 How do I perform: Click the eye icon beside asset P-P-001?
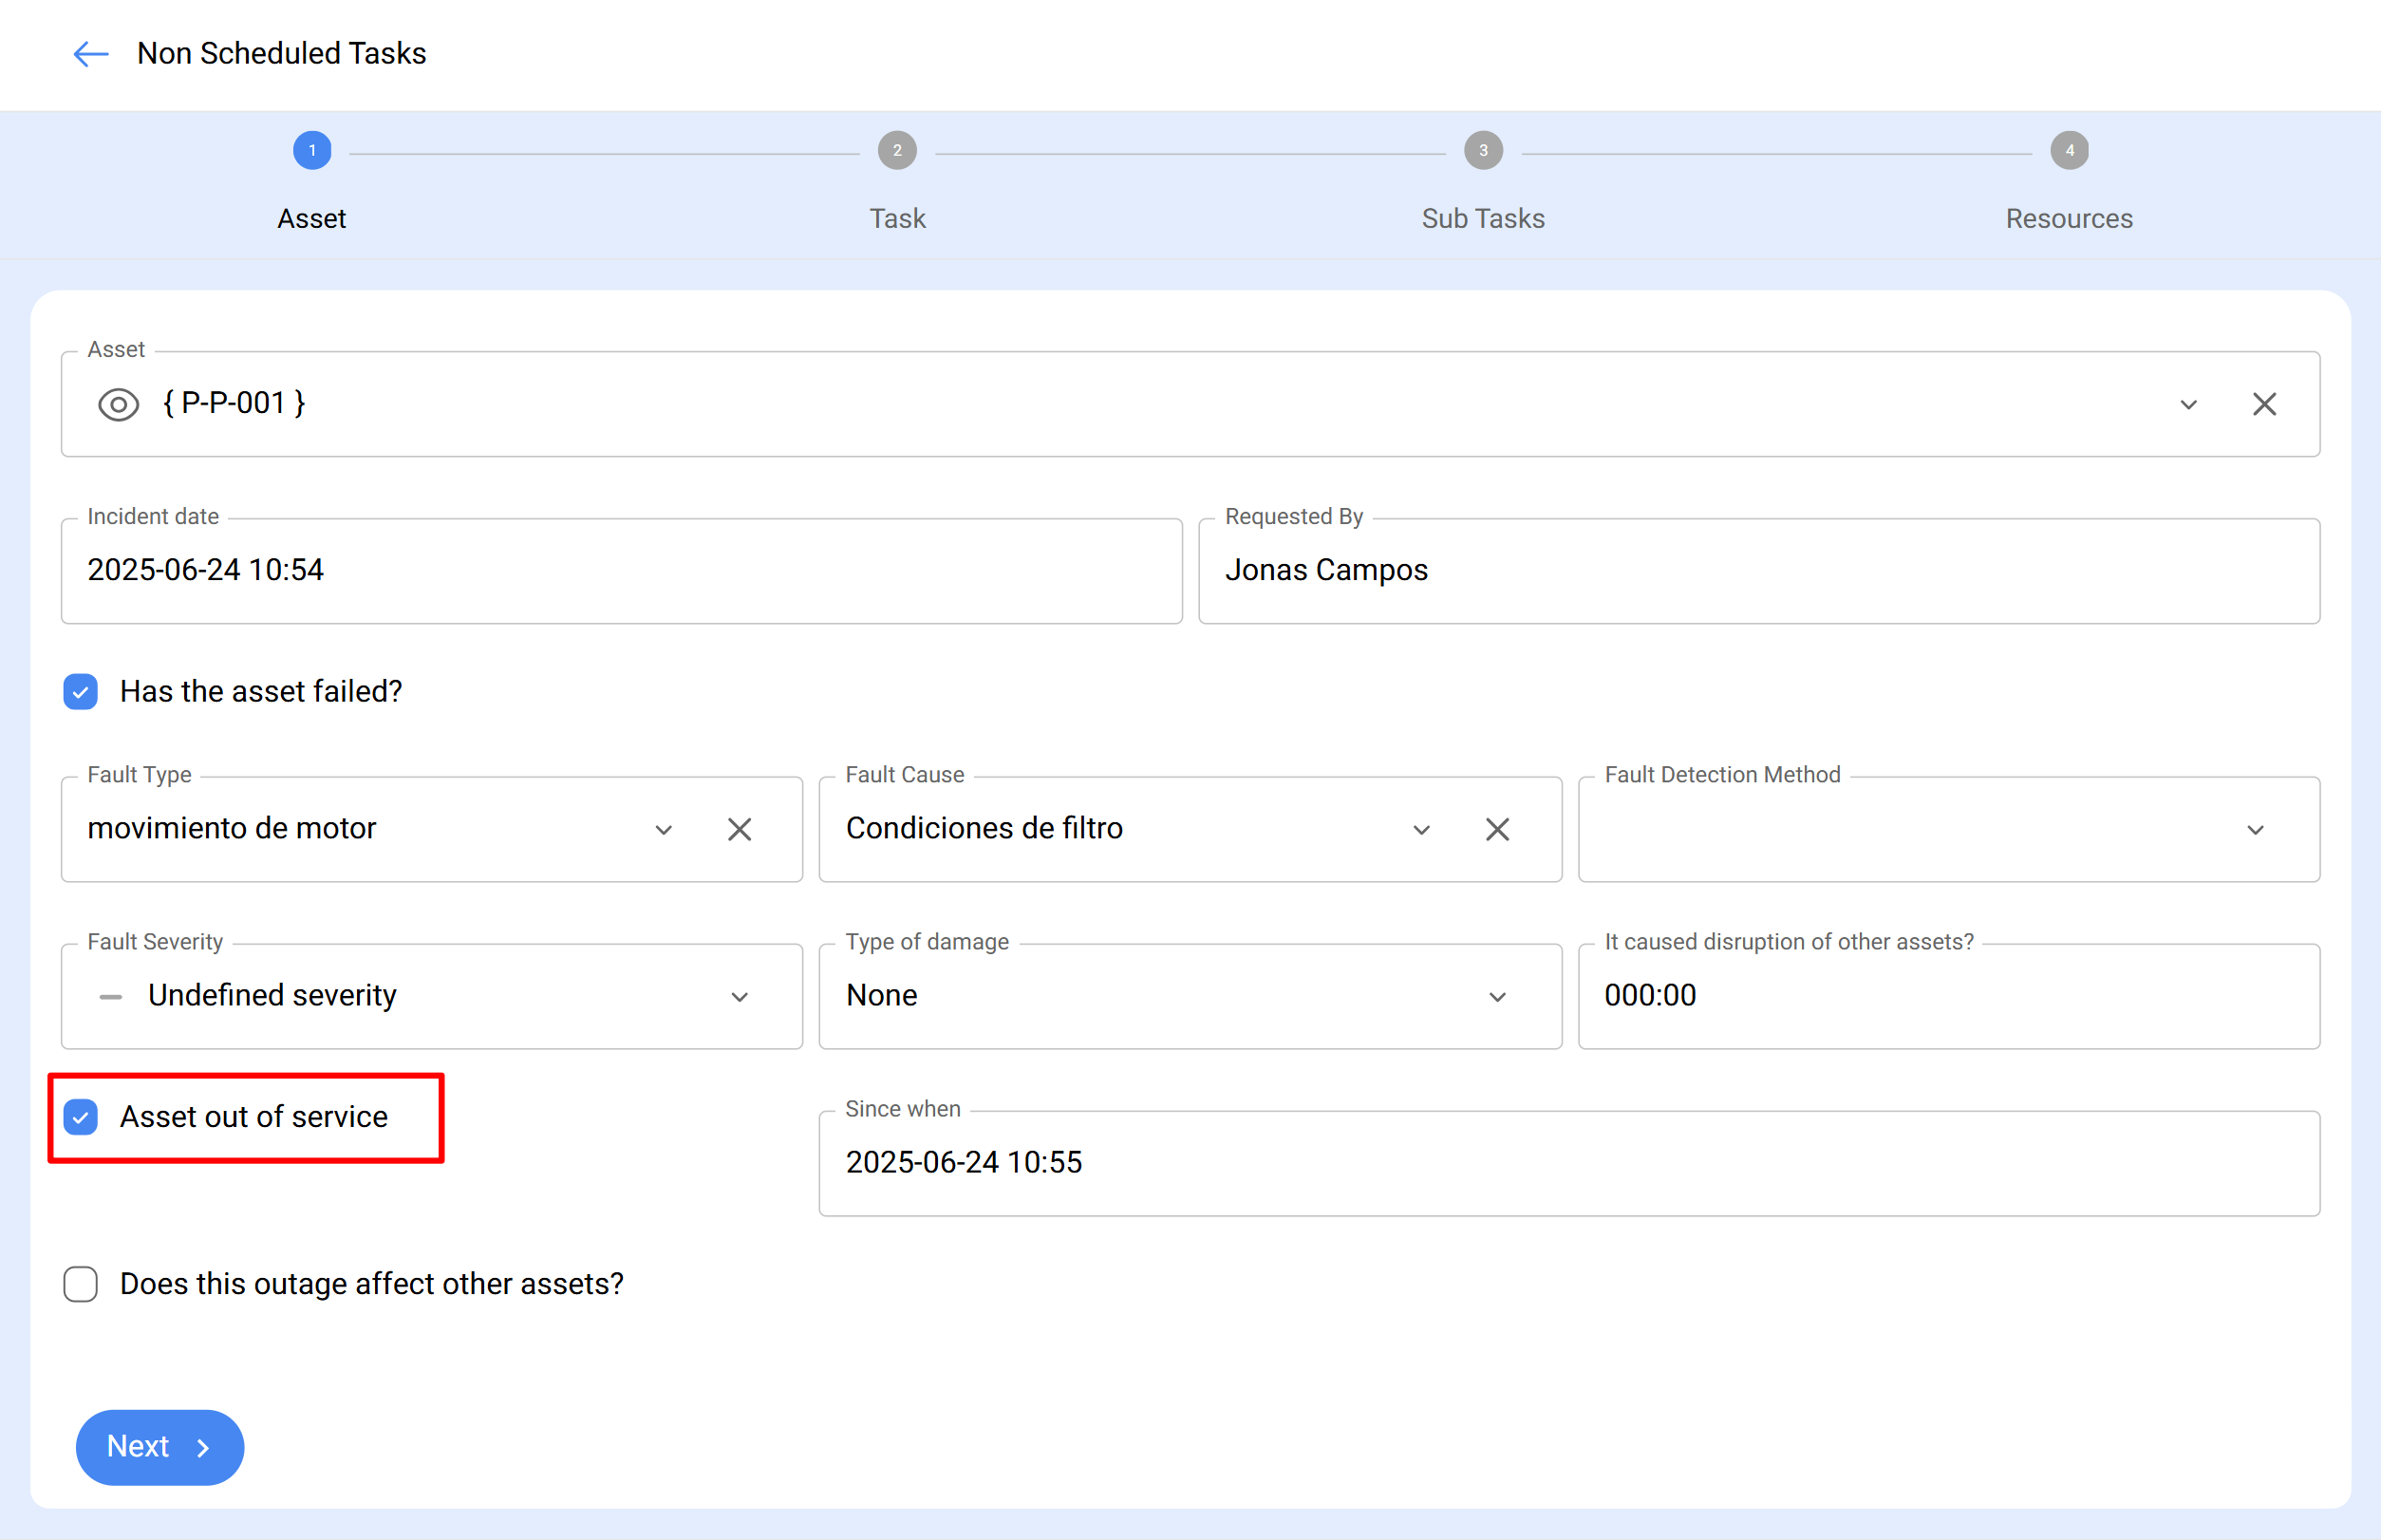(x=118, y=404)
